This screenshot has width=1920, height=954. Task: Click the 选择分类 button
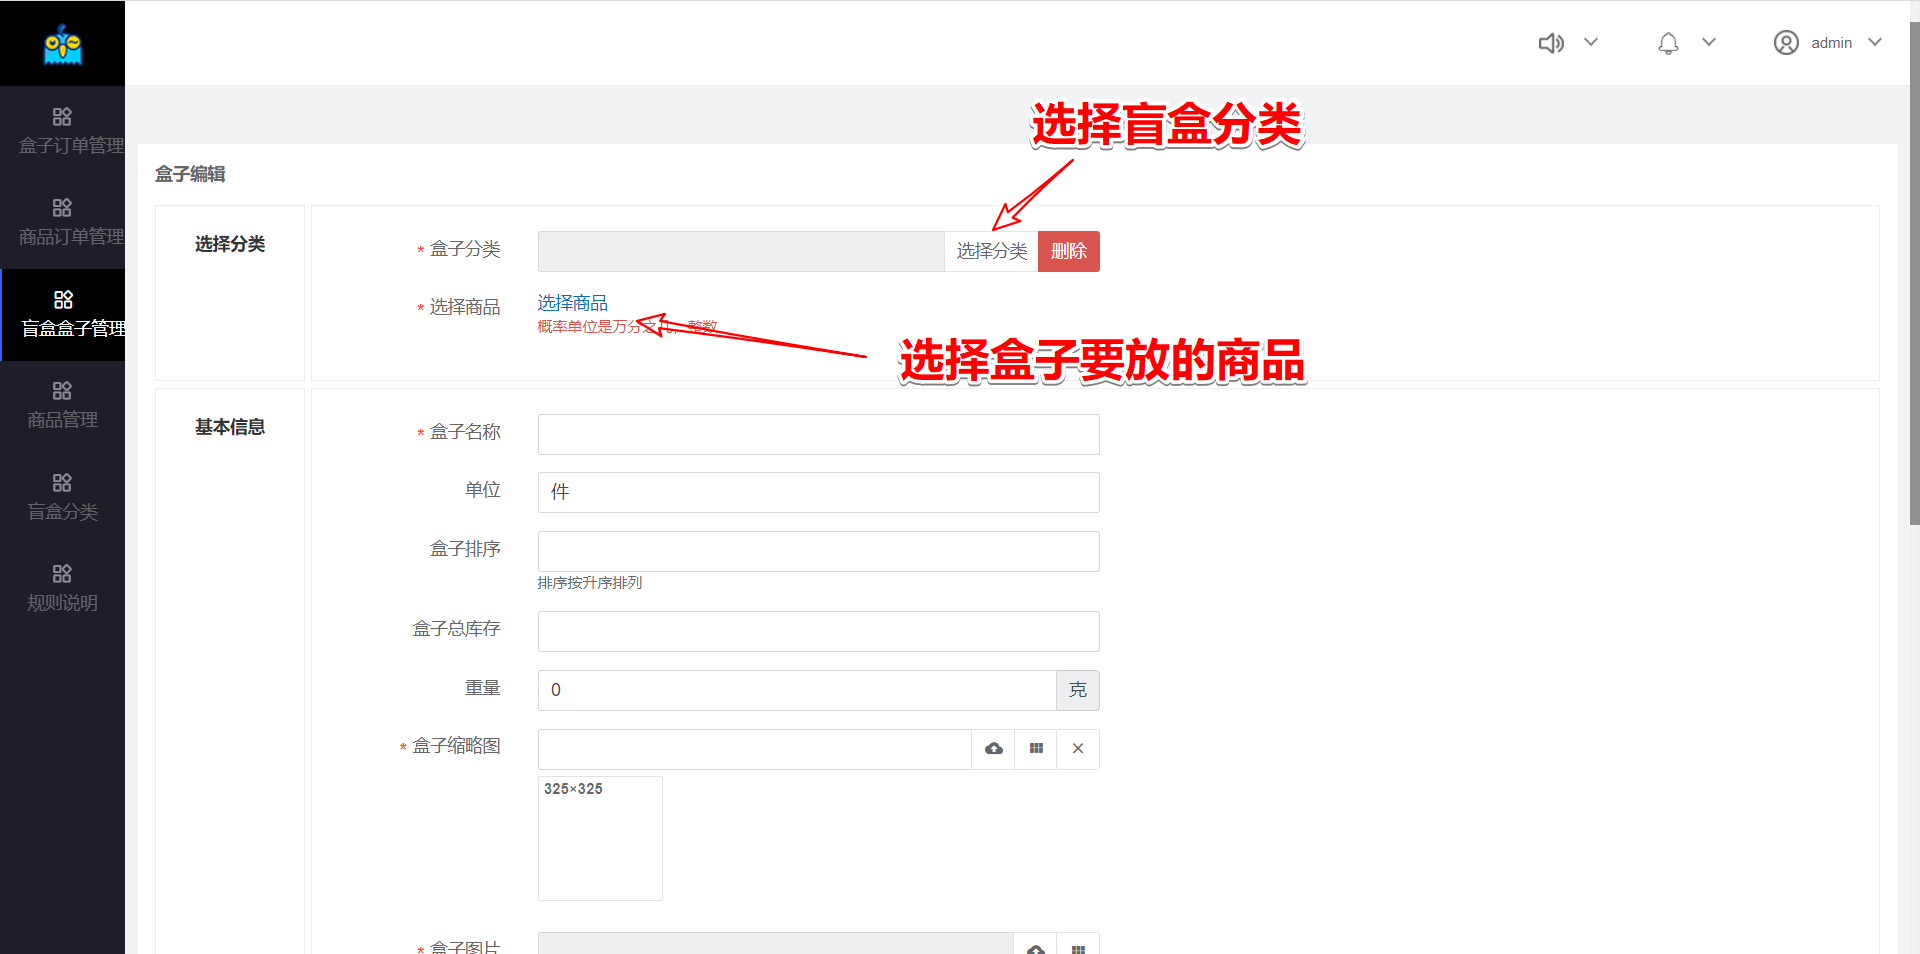(991, 251)
